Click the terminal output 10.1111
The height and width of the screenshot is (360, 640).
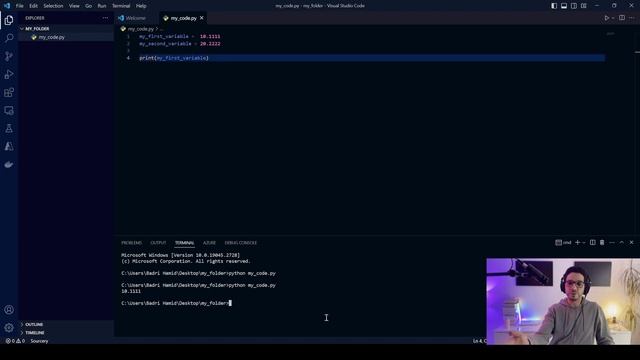pos(131,291)
